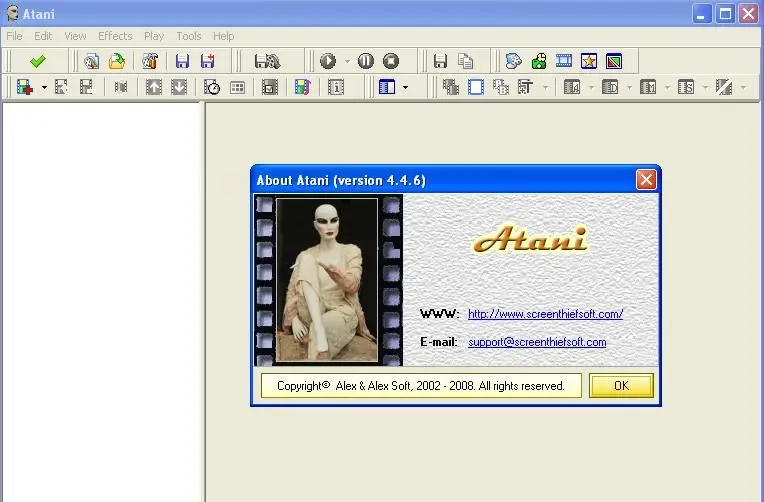764x502 pixels.
Task: Click the thumbnails grid icon
Action: coord(237,88)
